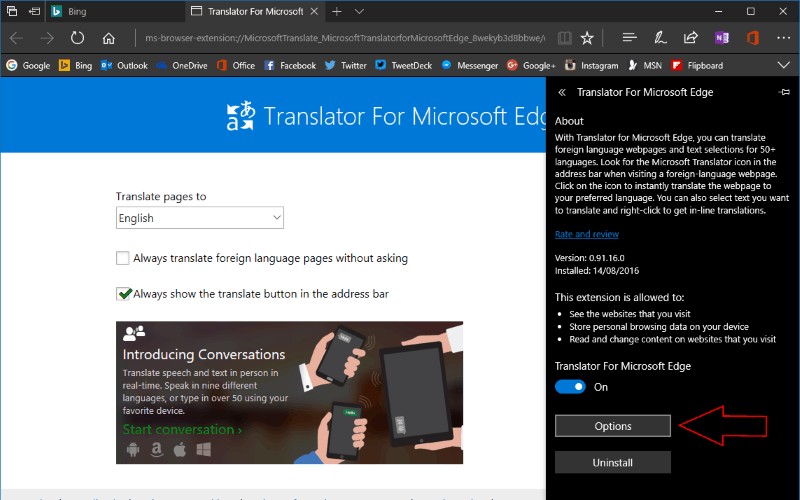The height and width of the screenshot is (500, 800).
Task: Go back with the browser back arrow
Action: (x=16, y=38)
